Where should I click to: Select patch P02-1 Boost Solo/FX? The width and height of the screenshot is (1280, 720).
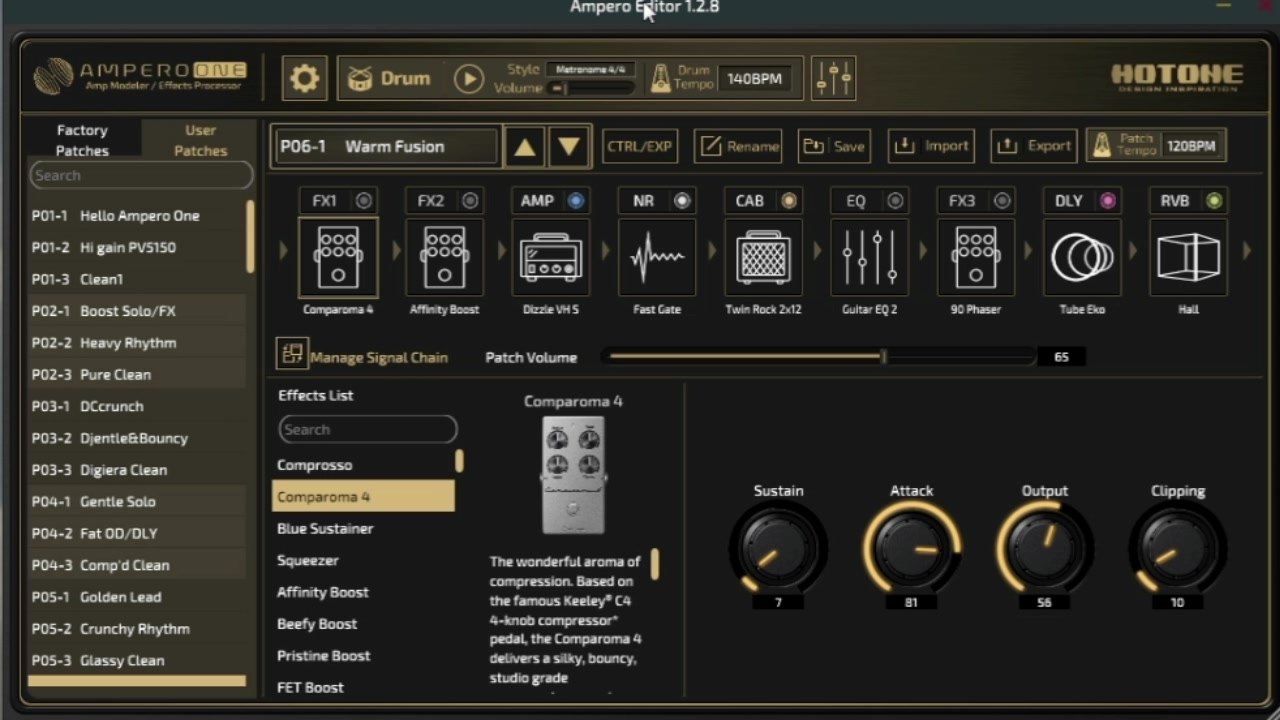pyautogui.click(x=137, y=311)
